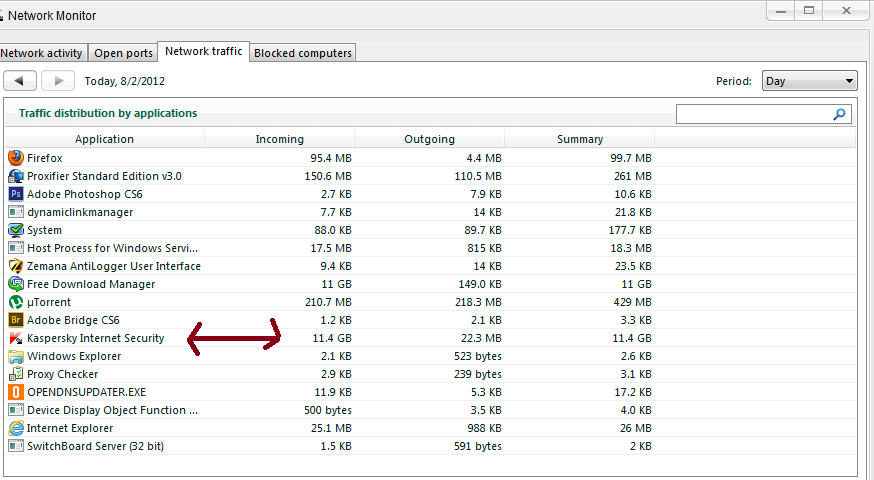Screen dimensions: 874x480
Task: Maximize the Network Monitor window
Action: [x=809, y=11]
